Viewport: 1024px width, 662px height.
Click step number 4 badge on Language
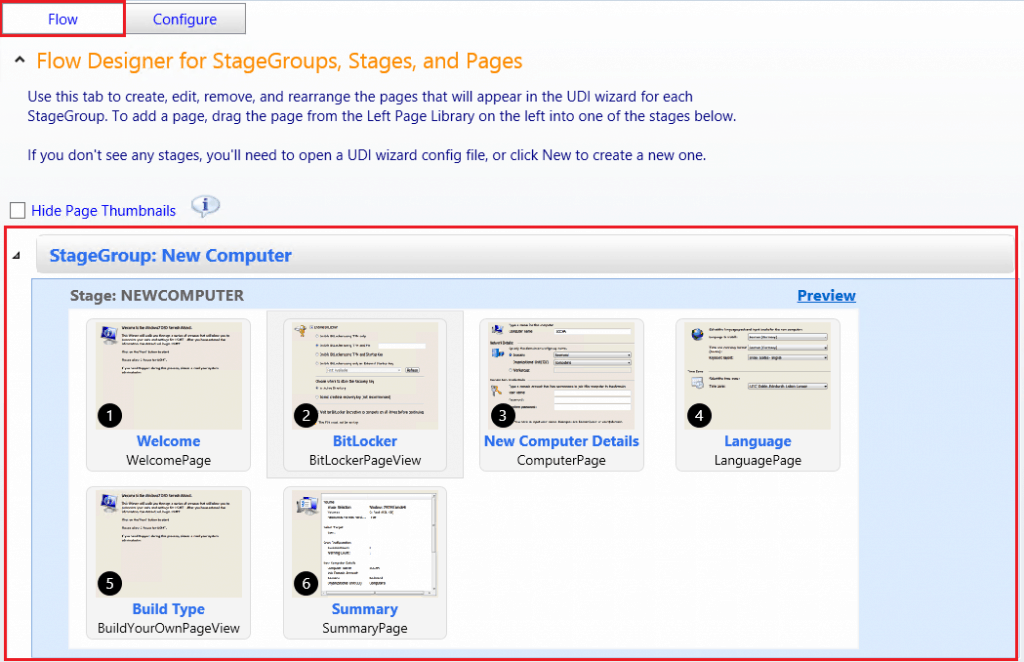pos(700,416)
